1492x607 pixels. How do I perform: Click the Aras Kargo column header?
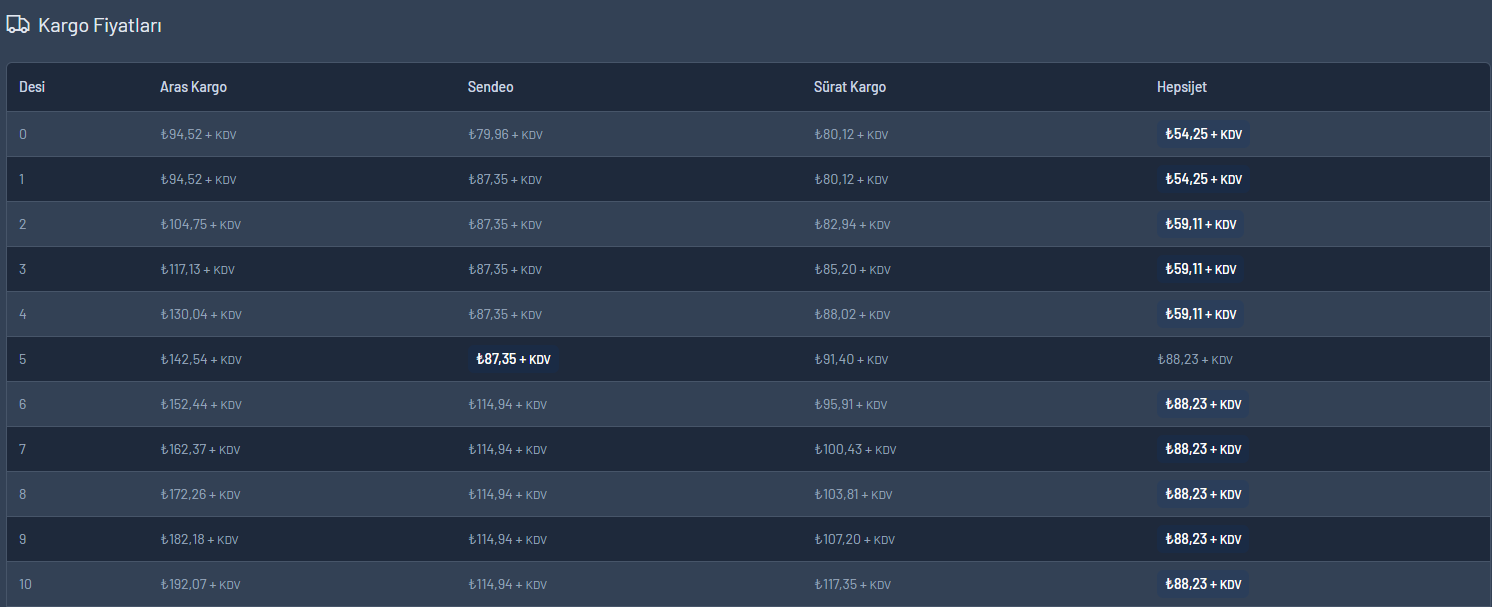pos(193,87)
